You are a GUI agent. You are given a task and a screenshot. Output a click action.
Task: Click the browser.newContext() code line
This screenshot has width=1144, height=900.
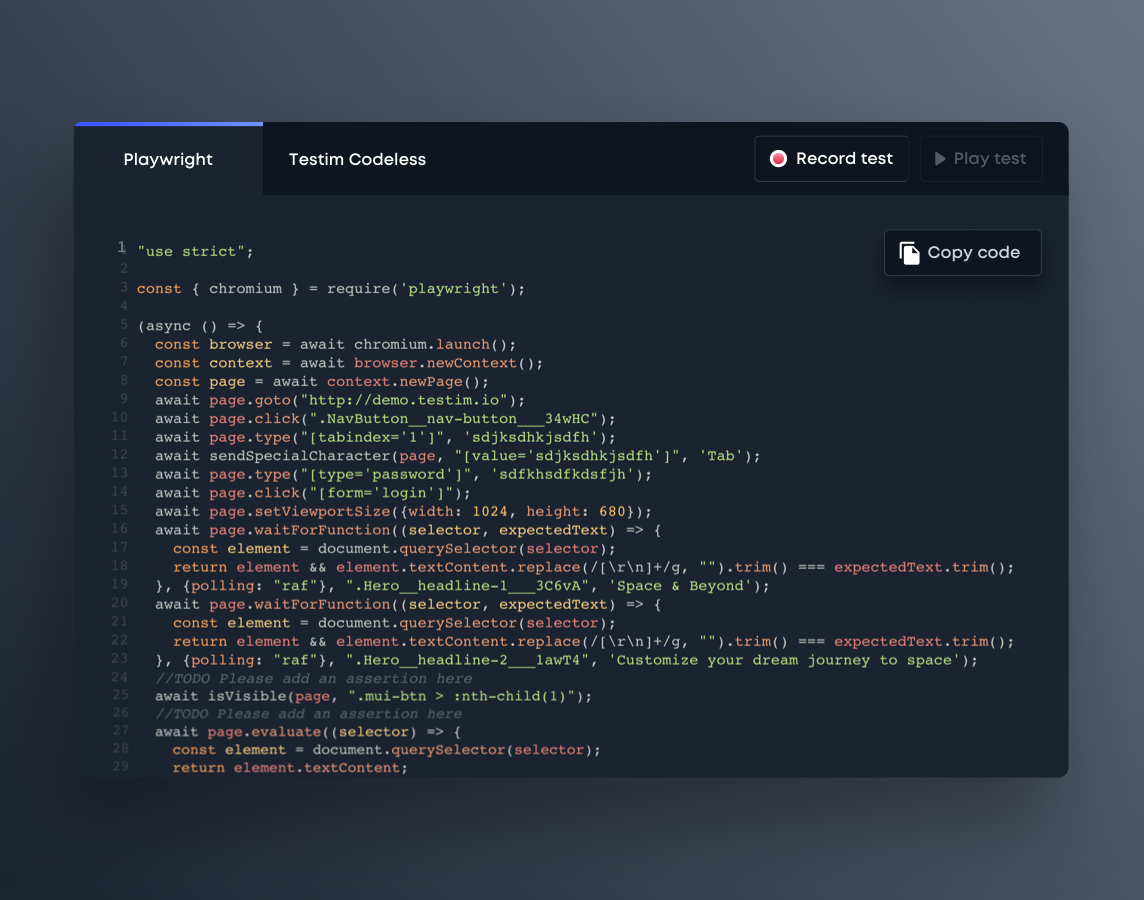point(349,363)
